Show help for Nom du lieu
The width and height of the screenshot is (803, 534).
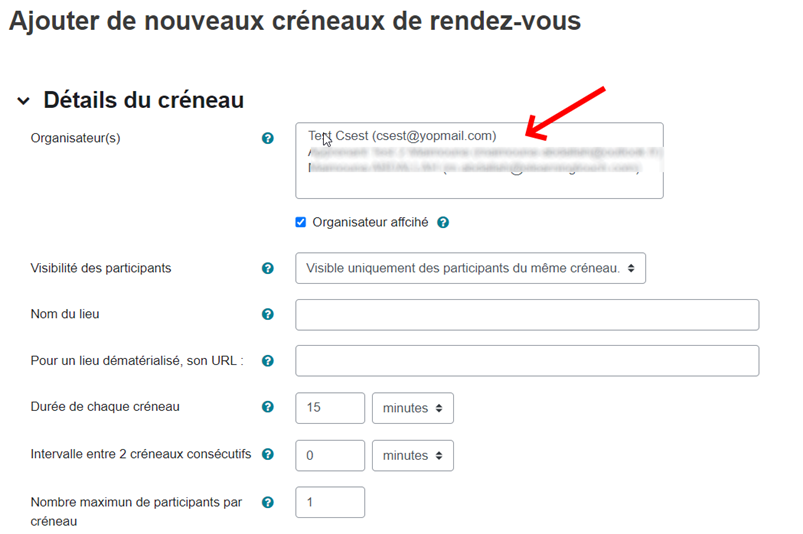tap(267, 314)
